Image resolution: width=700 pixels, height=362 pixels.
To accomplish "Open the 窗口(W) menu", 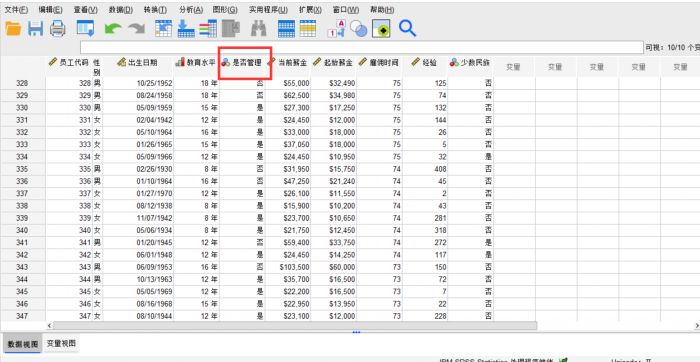I will coord(346,9).
